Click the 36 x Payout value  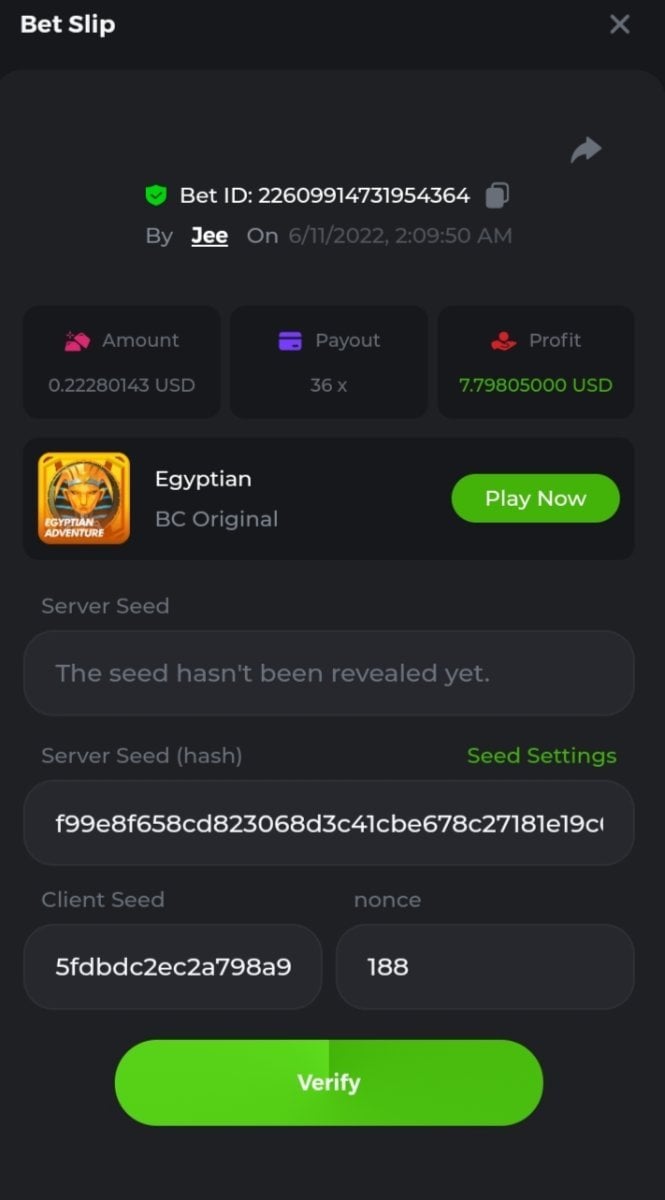click(328, 385)
